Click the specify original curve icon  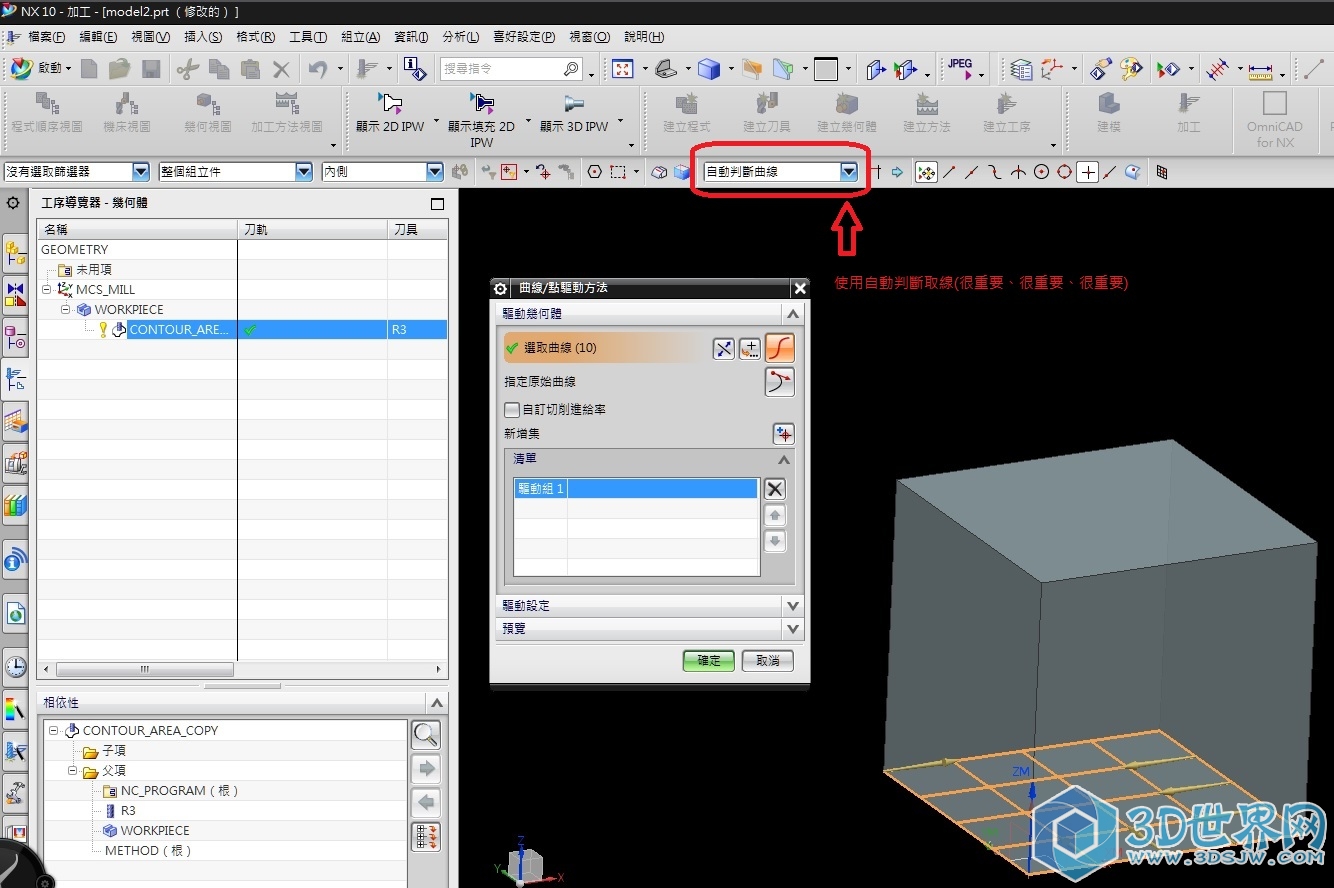[780, 382]
